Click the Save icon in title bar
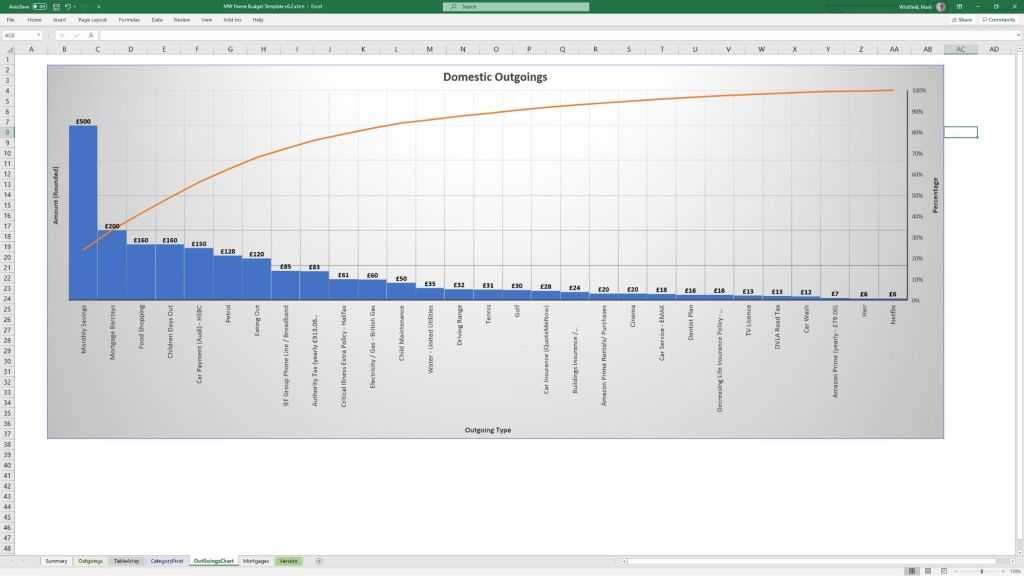Image resolution: width=1024 pixels, height=576 pixels. (x=56, y=6)
